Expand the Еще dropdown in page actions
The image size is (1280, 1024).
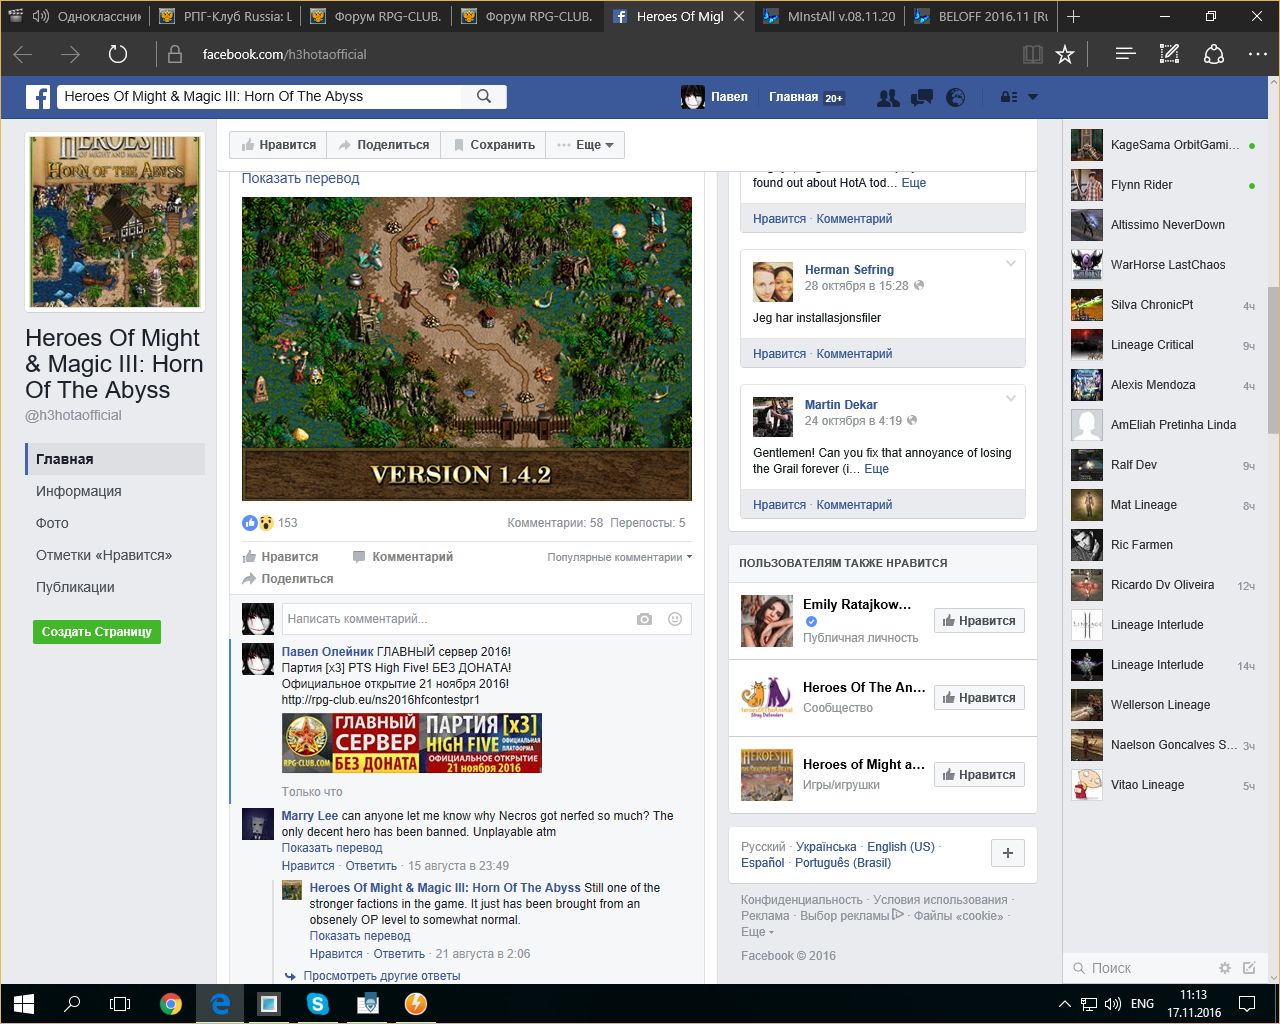(x=586, y=145)
